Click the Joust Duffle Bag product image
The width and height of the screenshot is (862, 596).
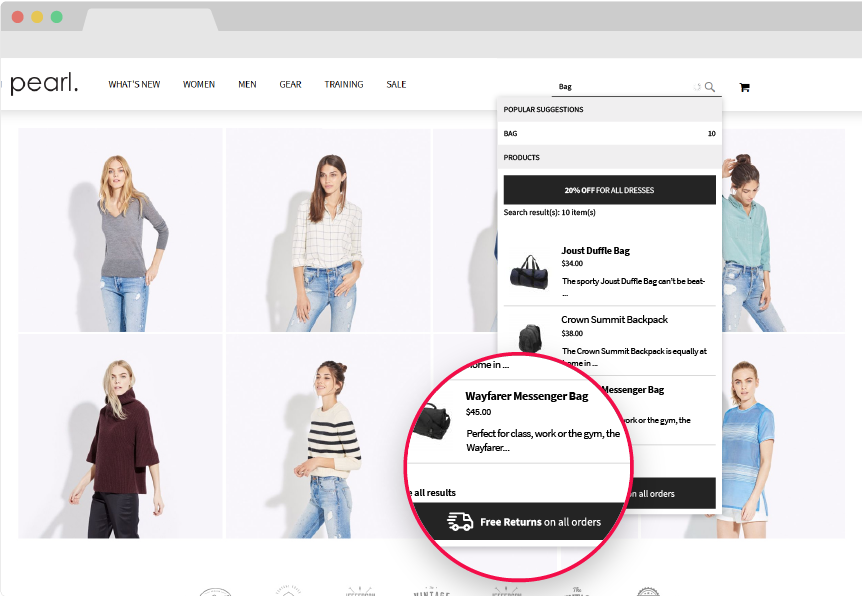pyautogui.click(x=528, y=272)
